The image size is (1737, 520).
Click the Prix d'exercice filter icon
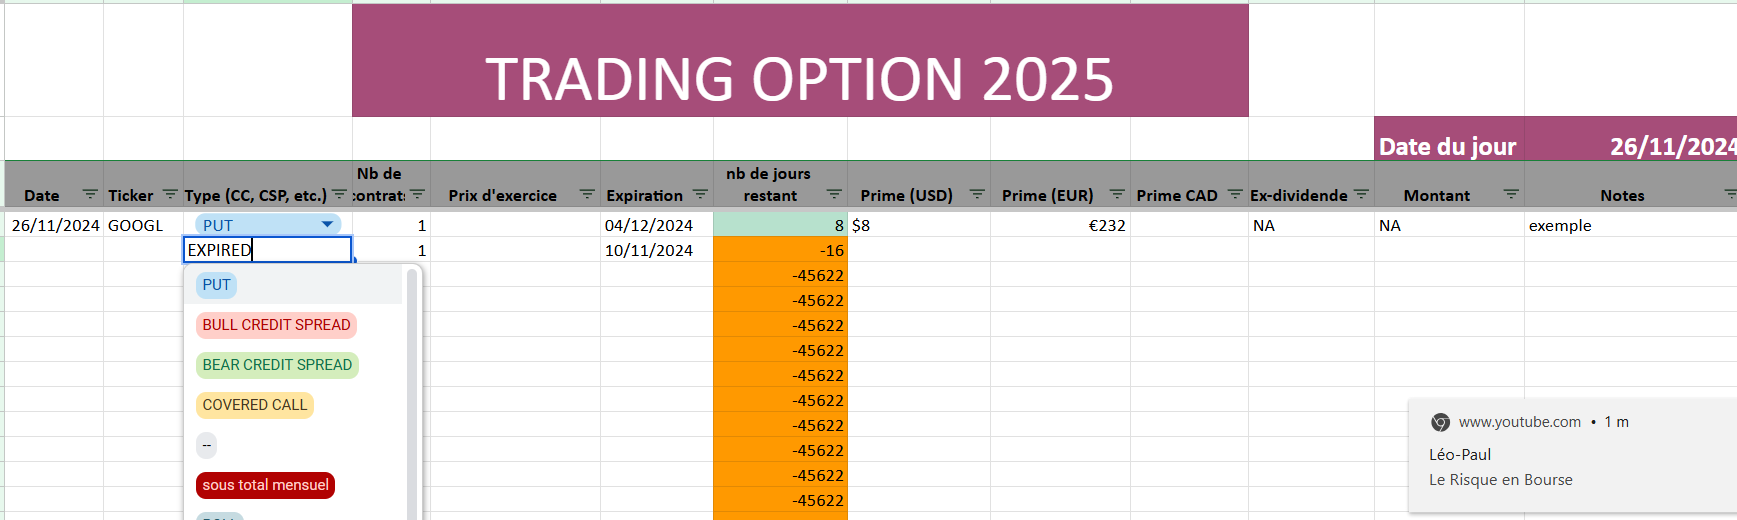pos(587,194)
